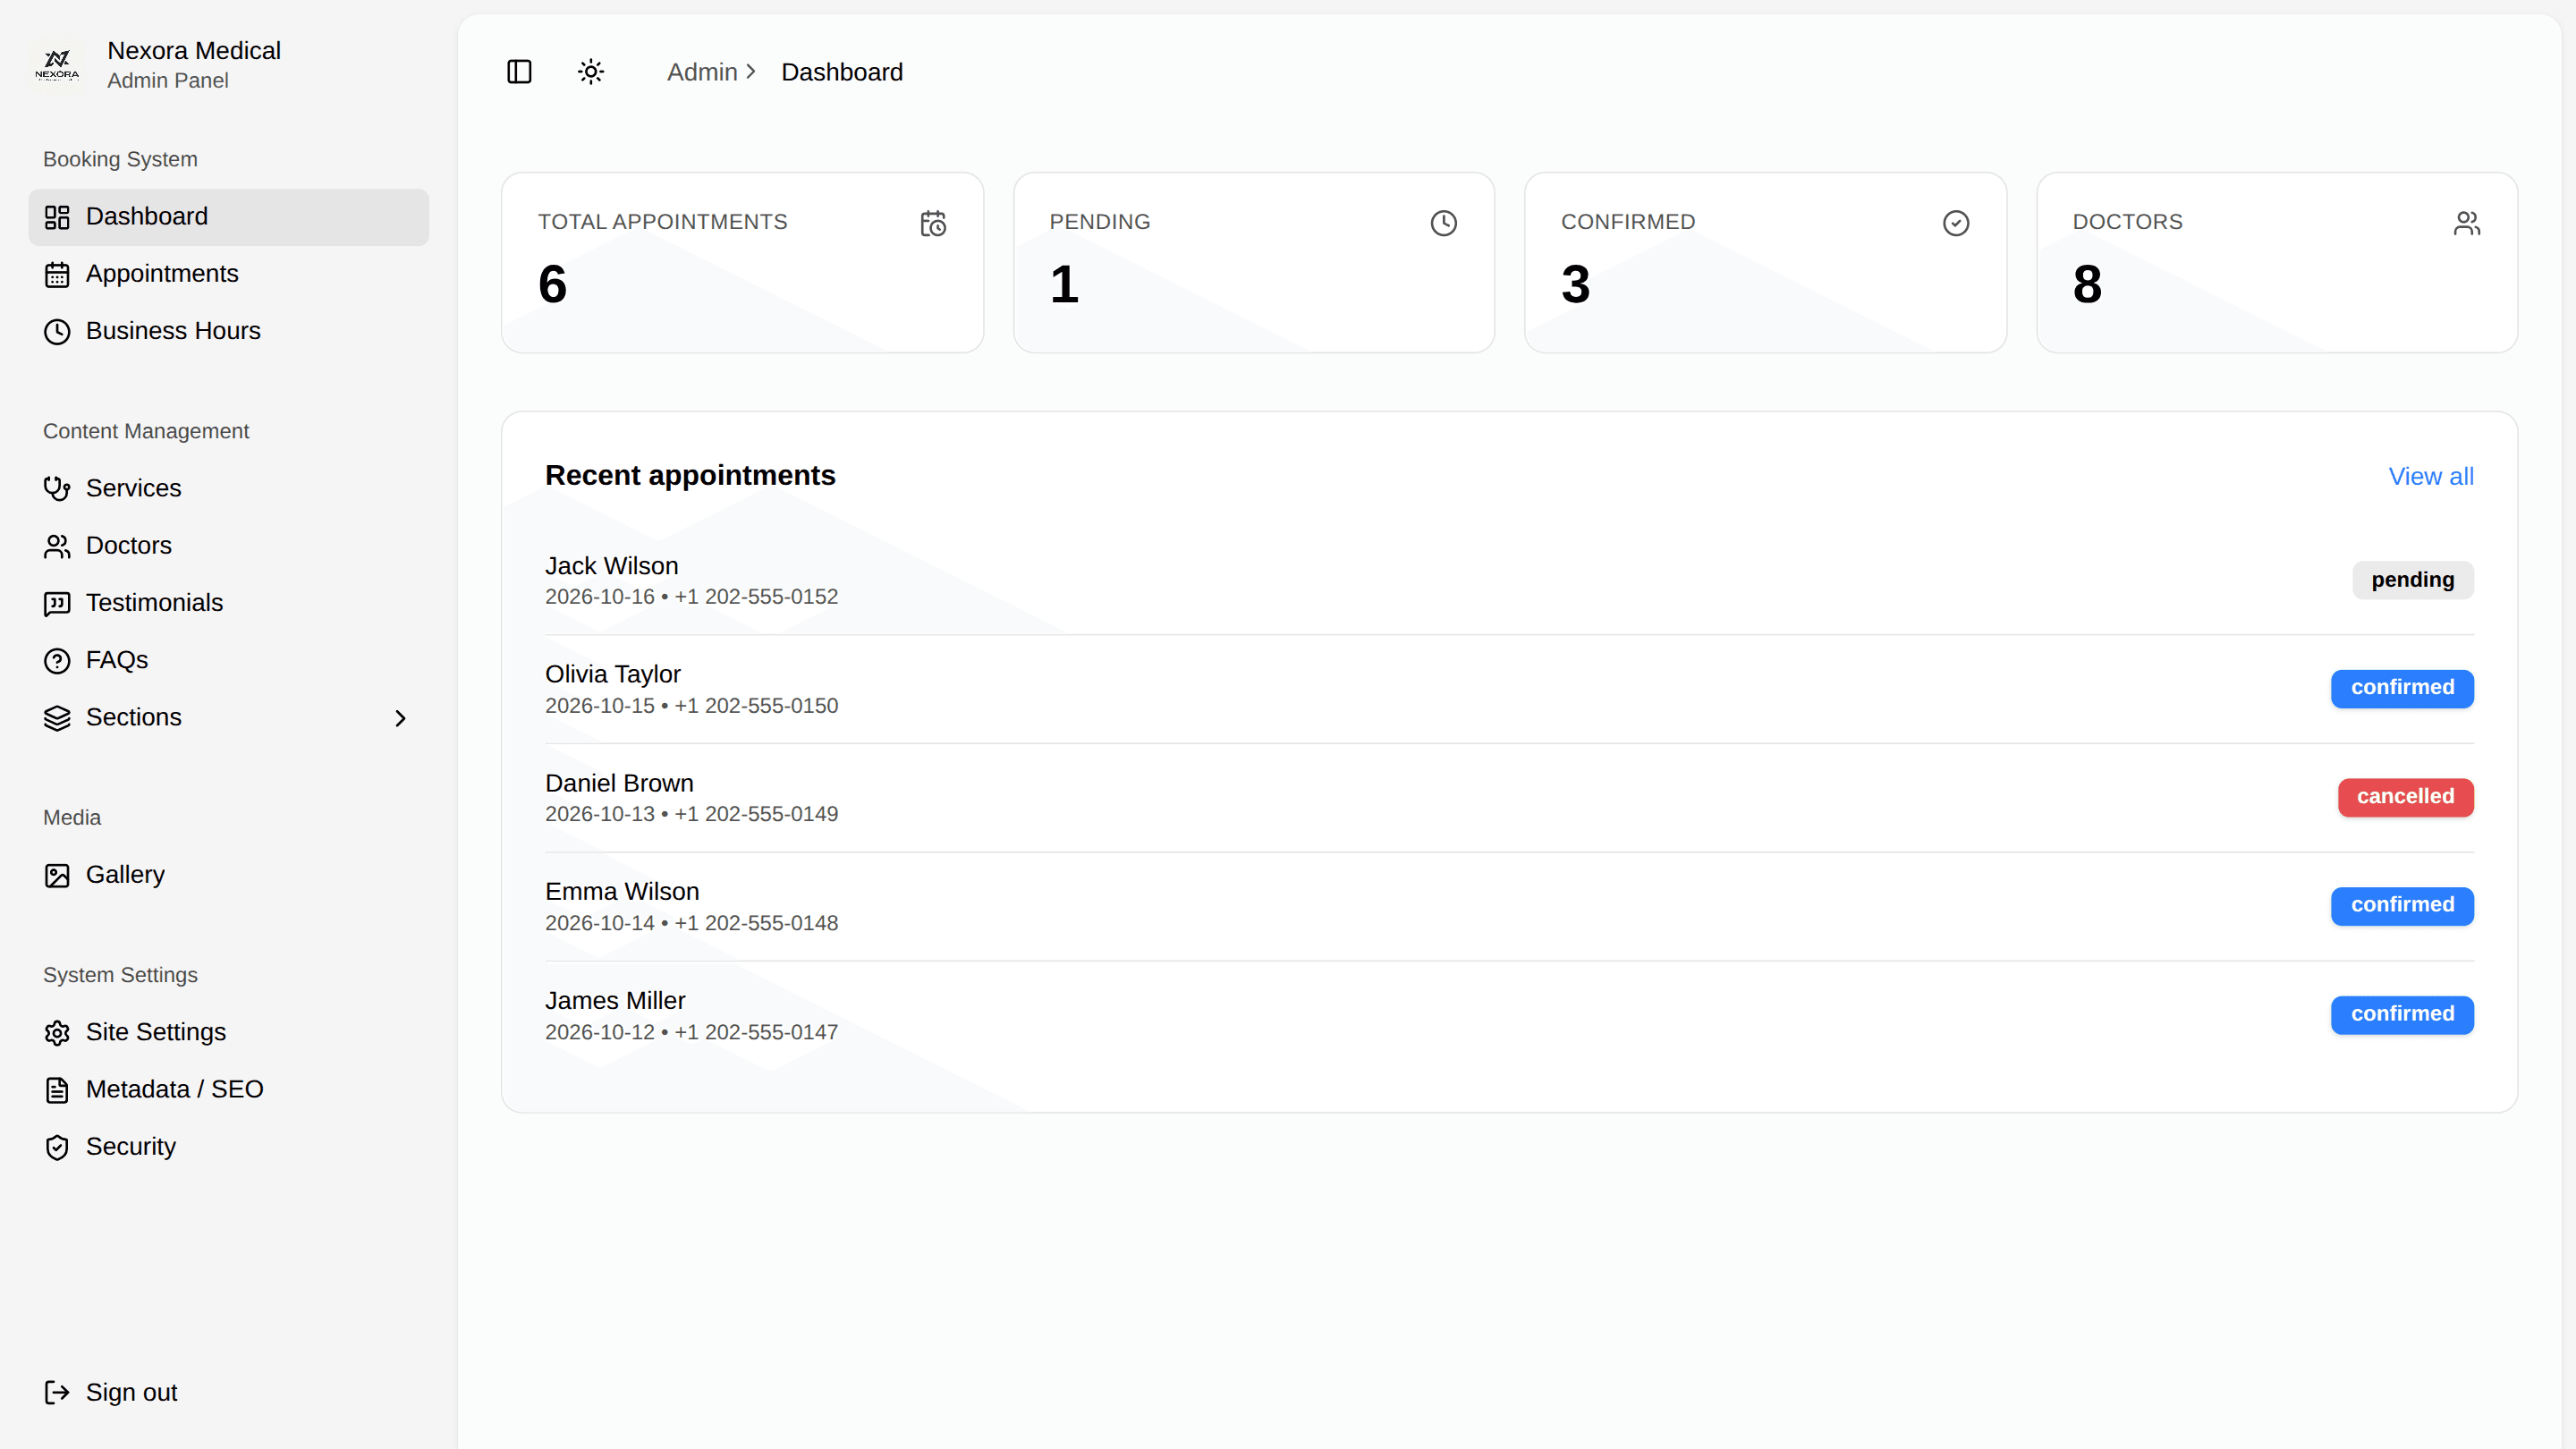This screenshot has height=1449, width=2576.
Task: Go to Appointments in the sidebar
Action: click(229, 274)
